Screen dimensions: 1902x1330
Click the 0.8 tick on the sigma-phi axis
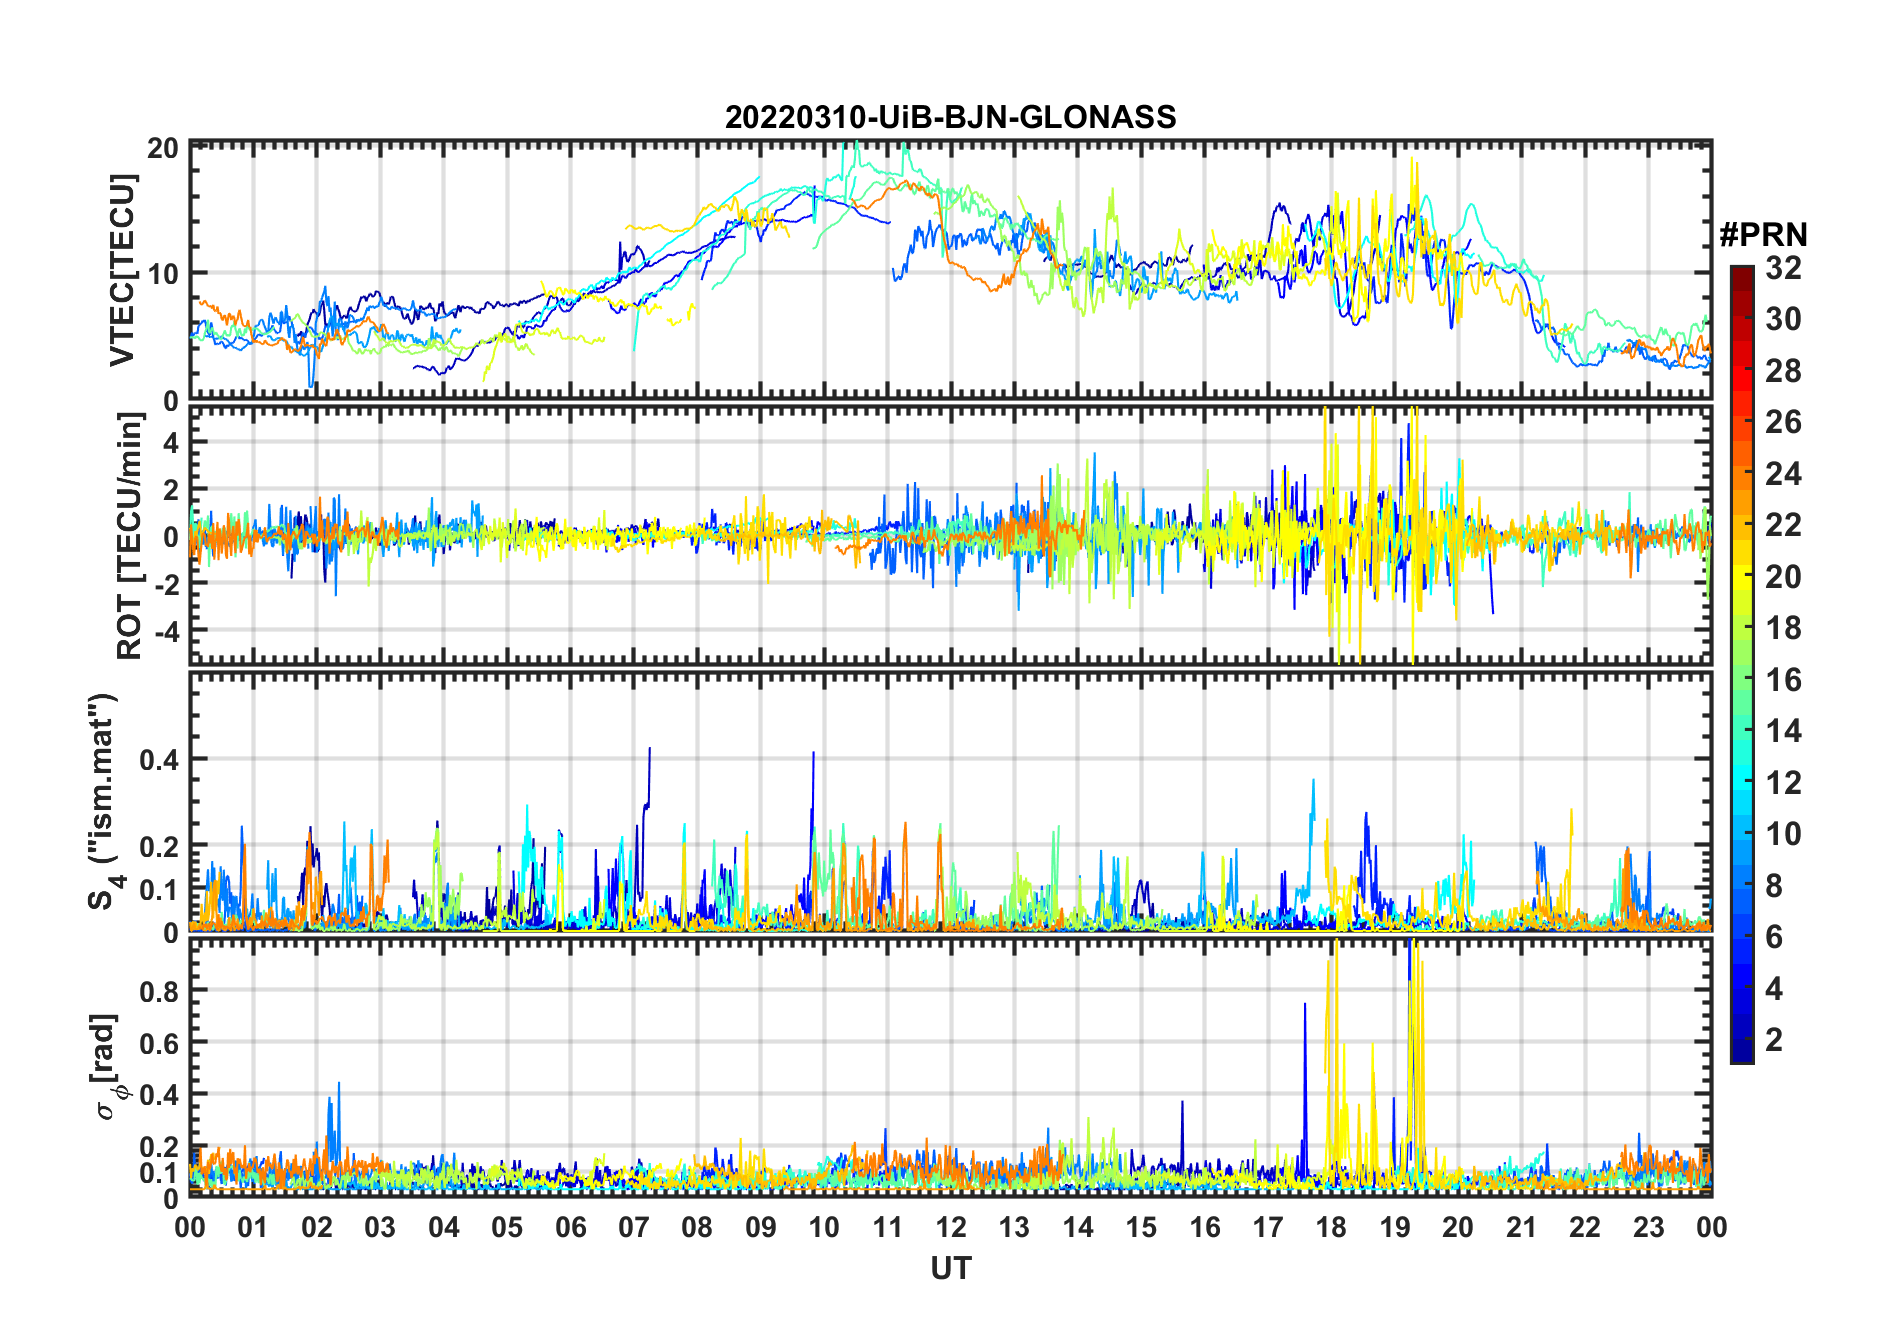point(158,991)
